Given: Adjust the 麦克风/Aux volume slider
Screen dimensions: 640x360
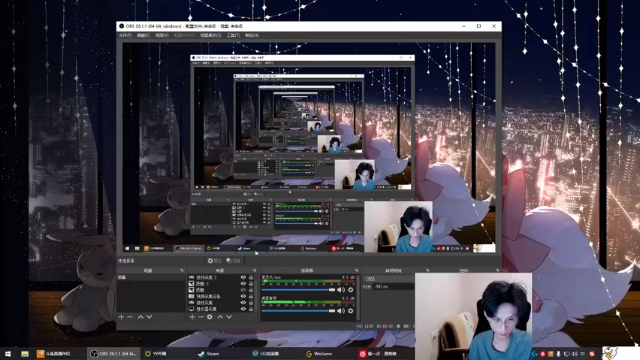Looking at the screenshot, I should click(298, 290).
